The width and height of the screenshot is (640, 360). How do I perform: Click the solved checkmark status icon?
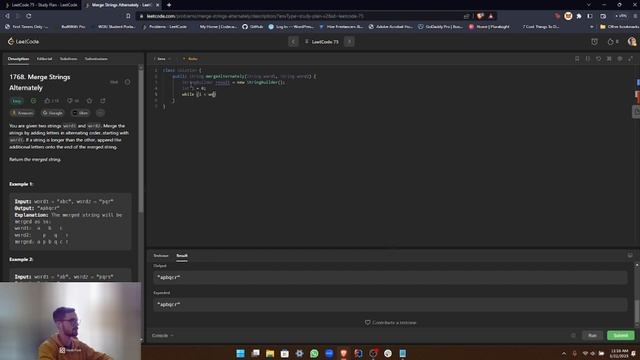point(33,101)
